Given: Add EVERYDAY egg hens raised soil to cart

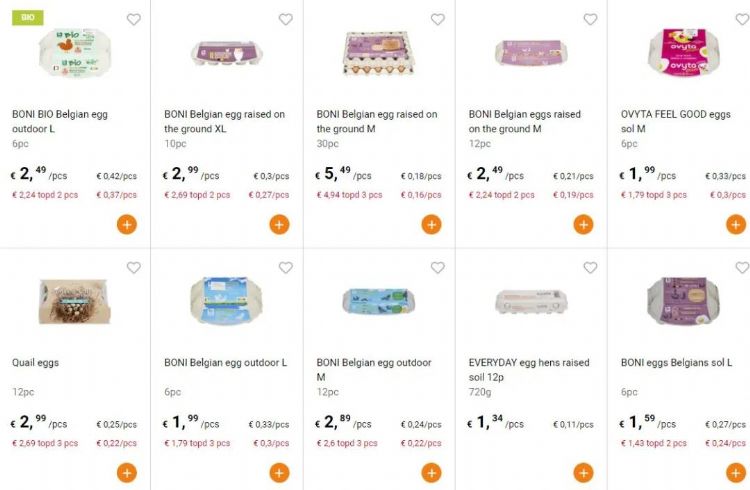Looking at the screenshot, I should coord(583,472).
